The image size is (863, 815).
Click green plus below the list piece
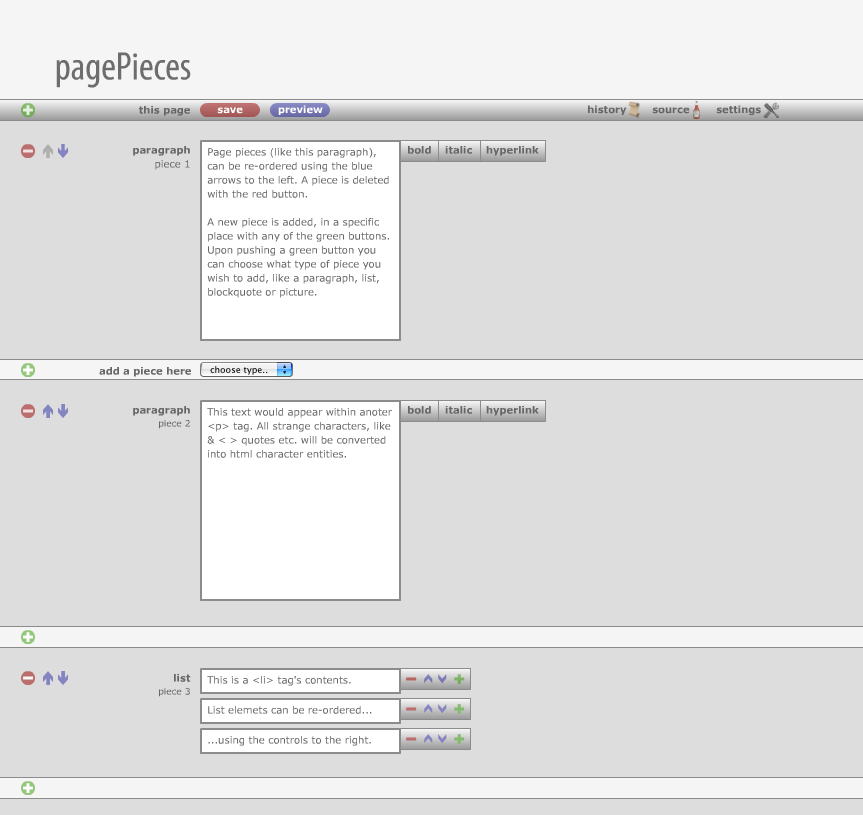[28, 788]
